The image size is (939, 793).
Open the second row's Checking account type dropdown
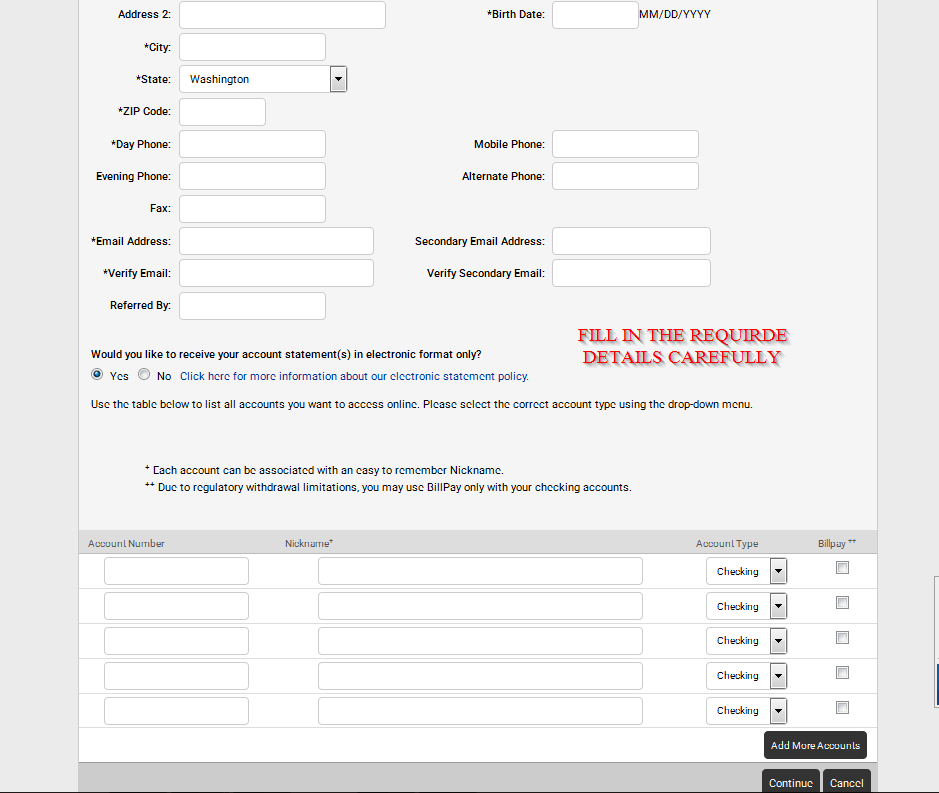[x=777, y=605]
